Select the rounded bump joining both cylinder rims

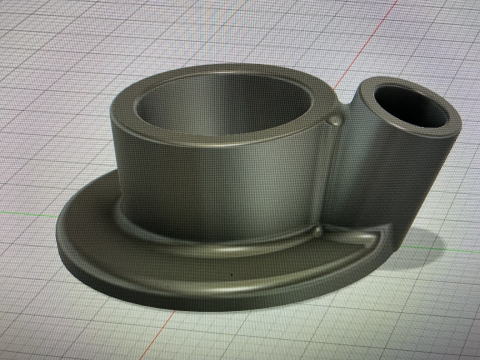point(334,121)
